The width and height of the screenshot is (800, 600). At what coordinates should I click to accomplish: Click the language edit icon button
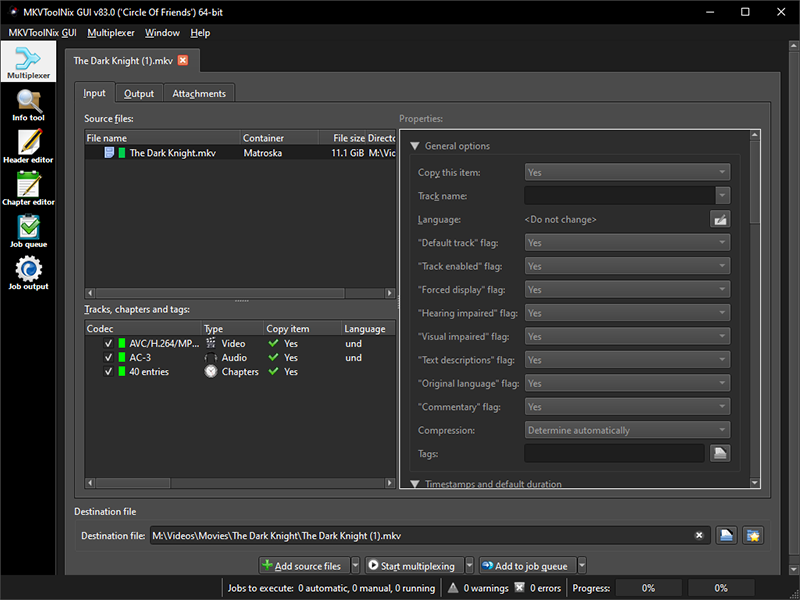[720, 219]
